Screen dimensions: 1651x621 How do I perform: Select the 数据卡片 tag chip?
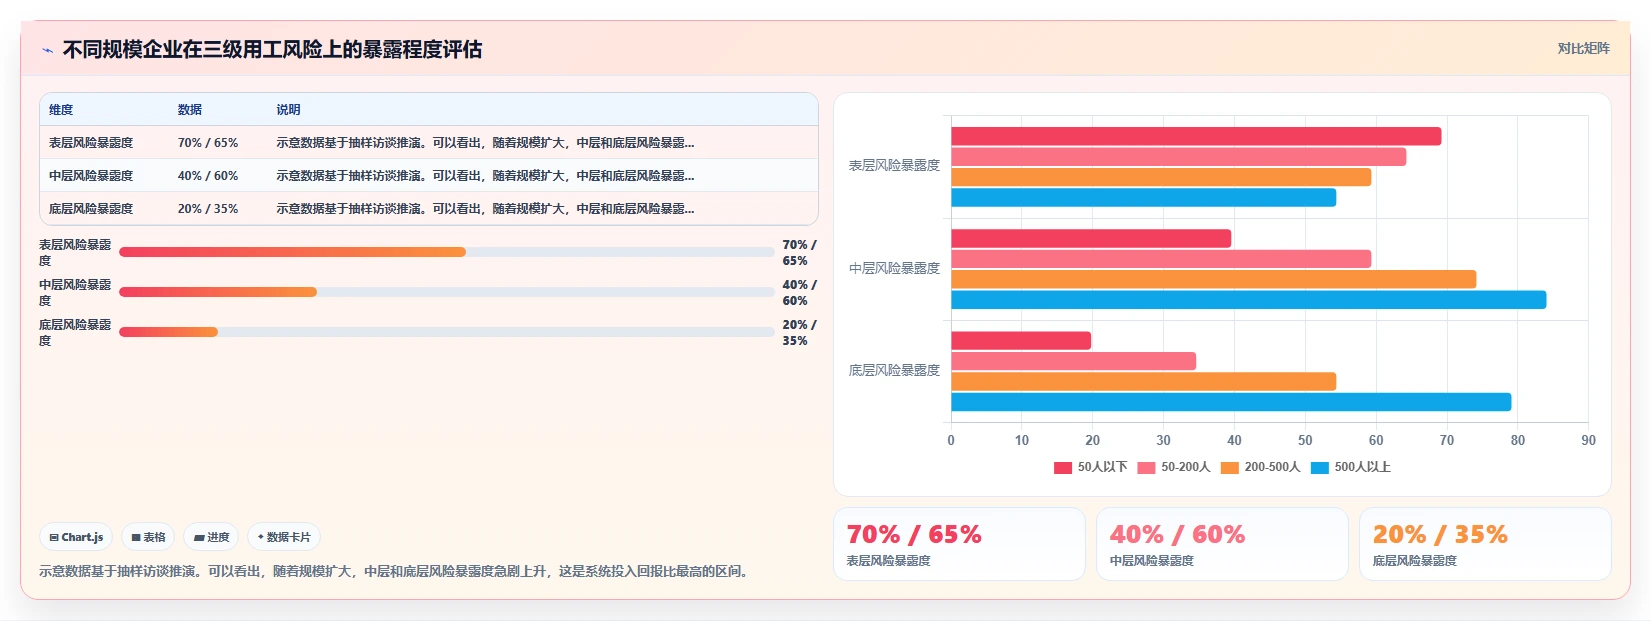point(284,537)
